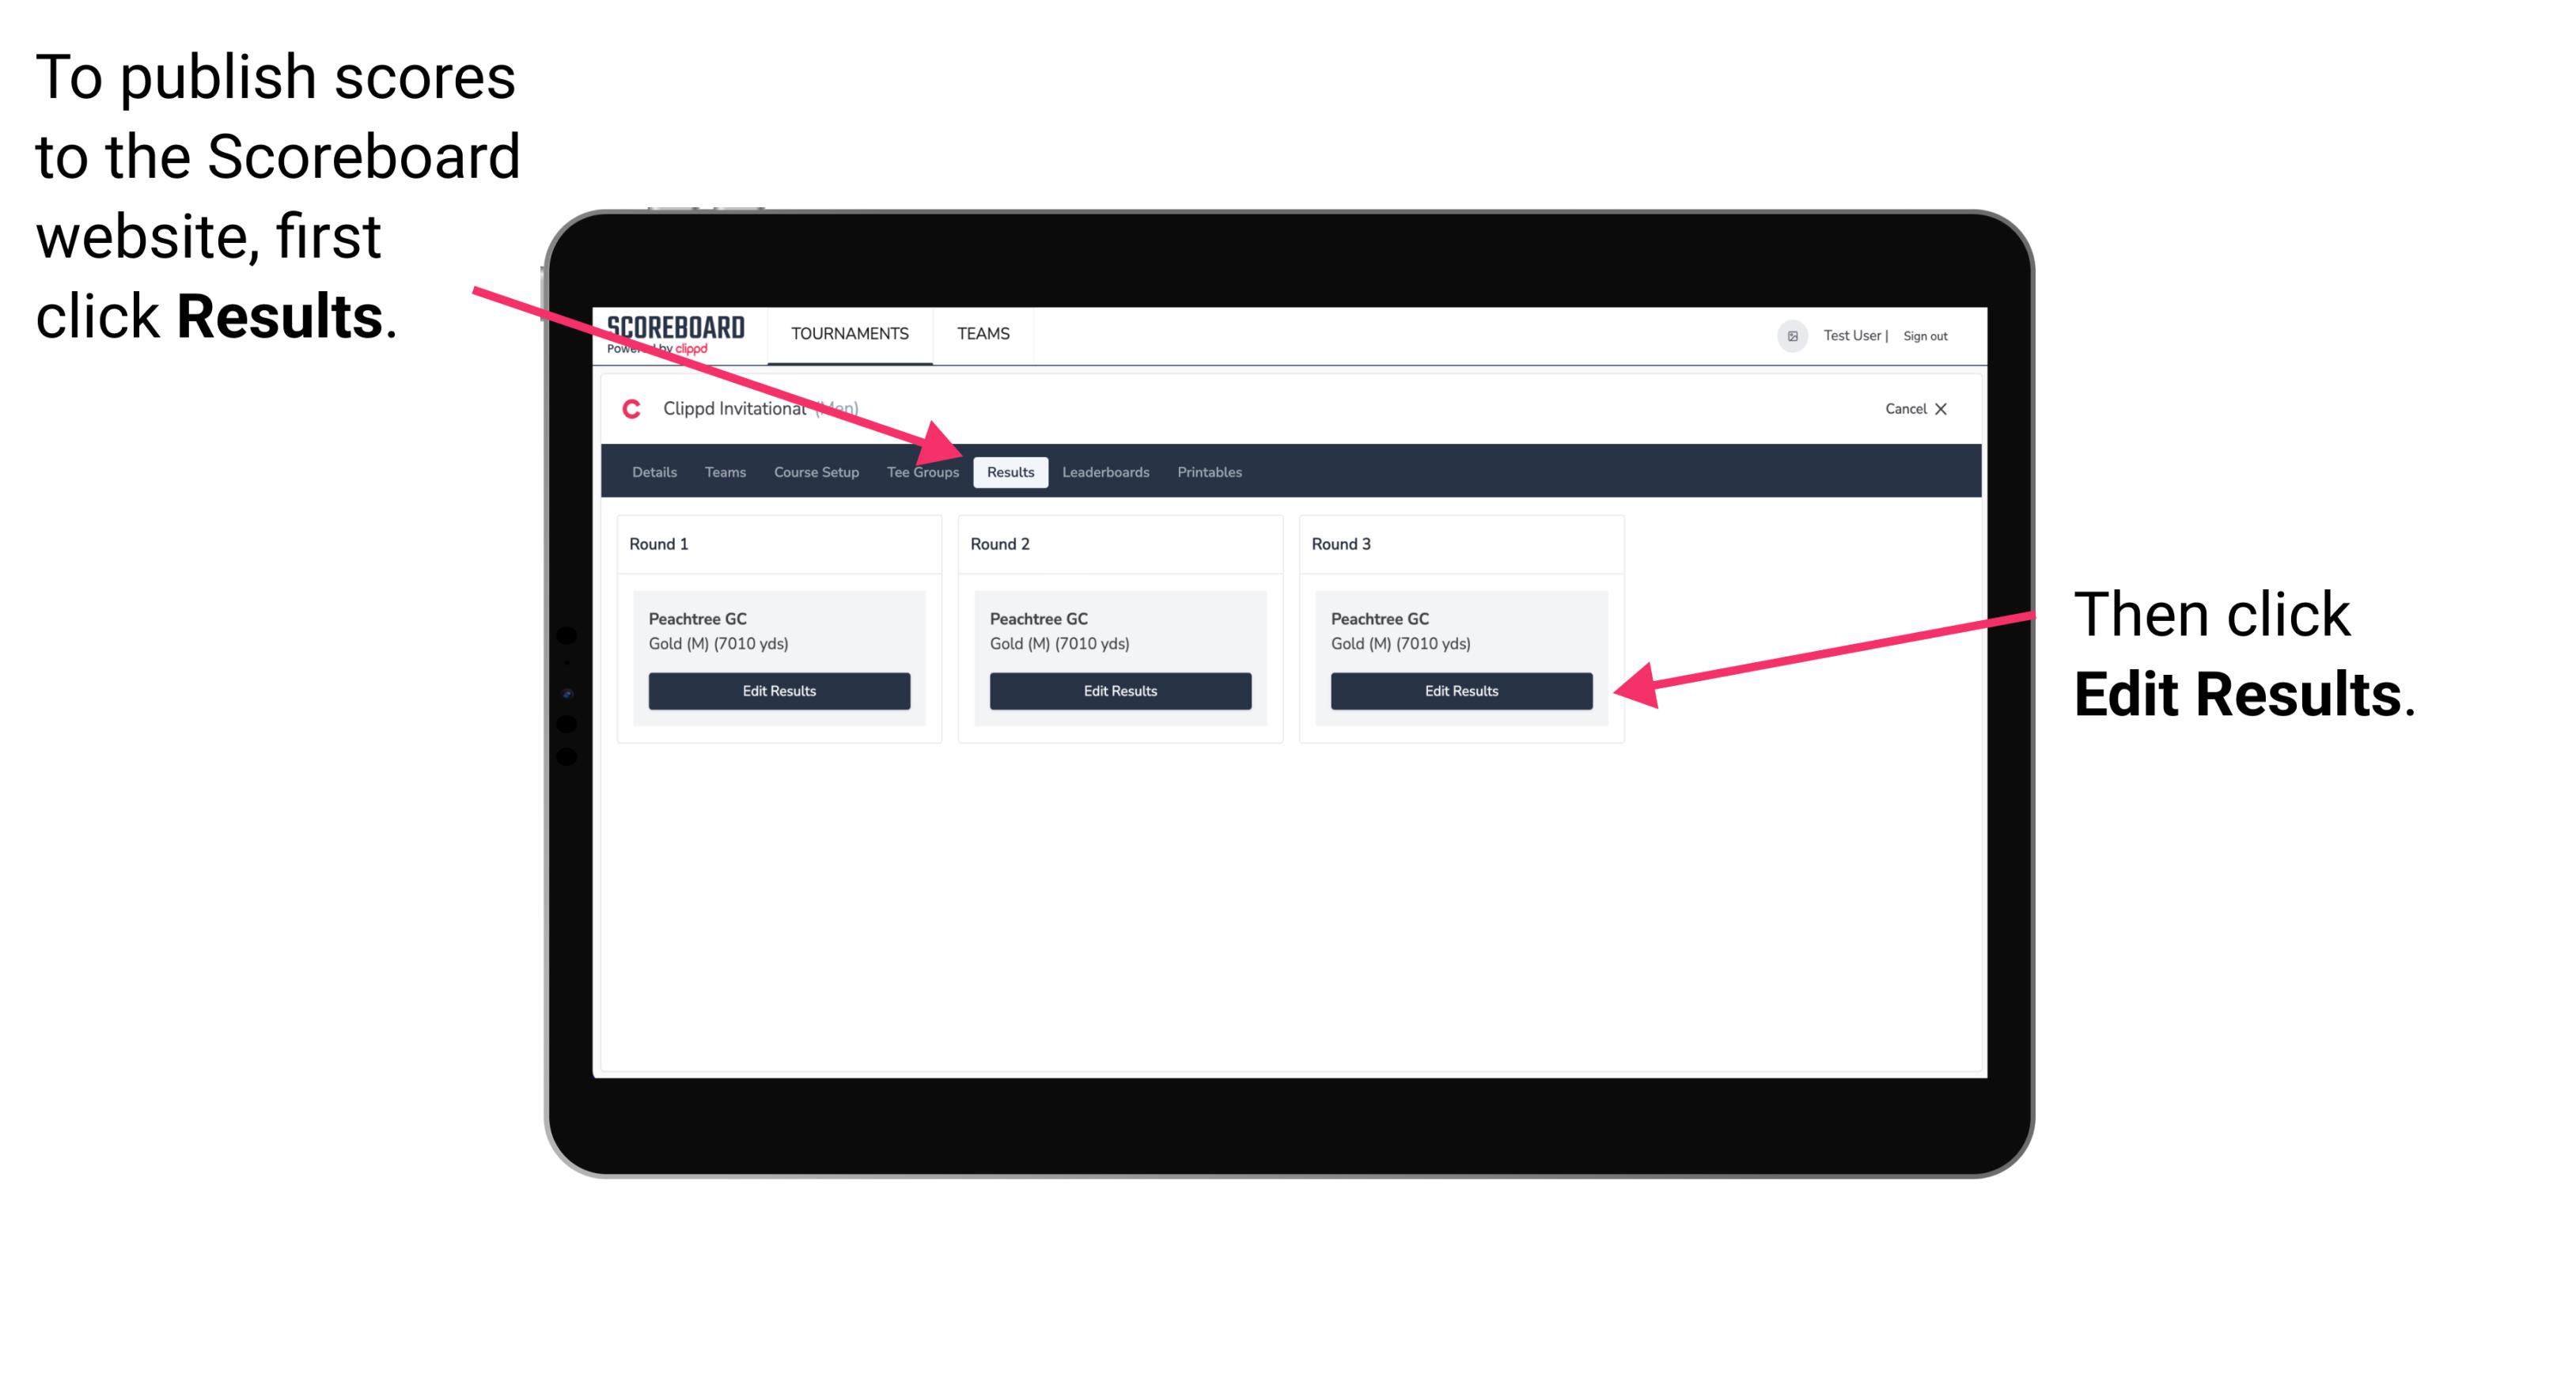The height and width of the screenshot is (1386, 2576).
Task: Click the Cancel 'X' icon
Action: tap(1945, 408)
